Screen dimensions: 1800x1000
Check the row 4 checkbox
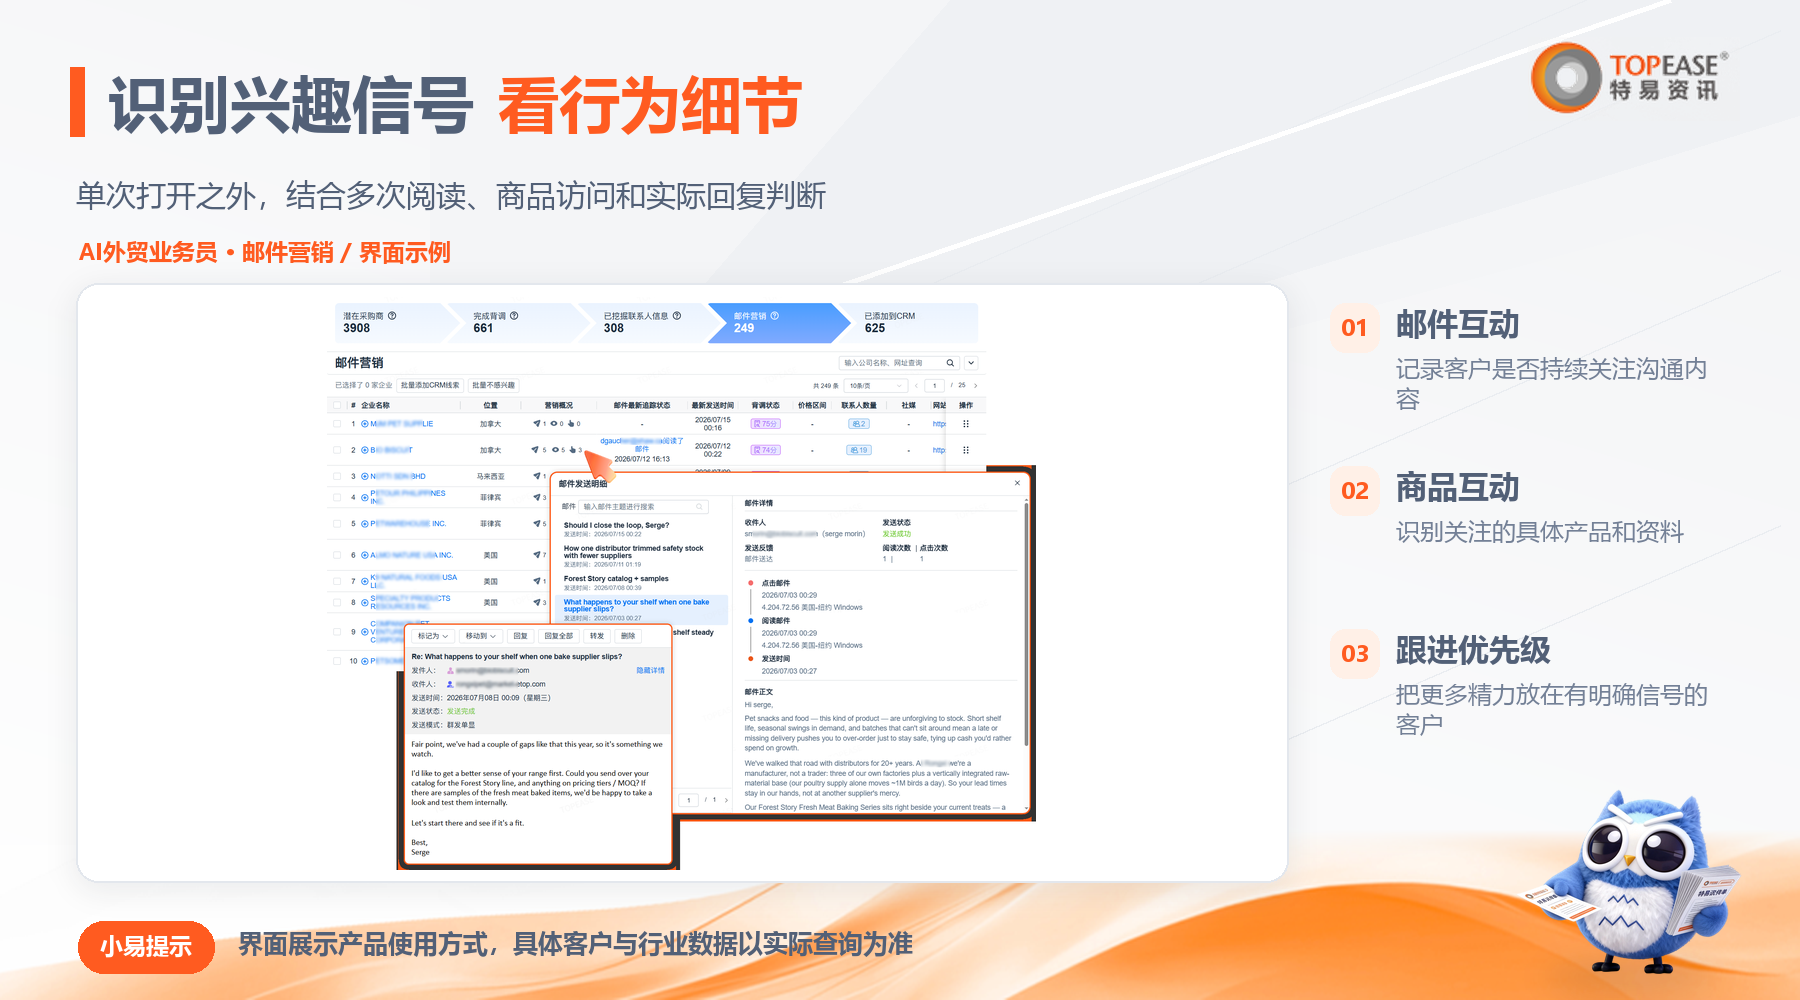tap(338, 497)
